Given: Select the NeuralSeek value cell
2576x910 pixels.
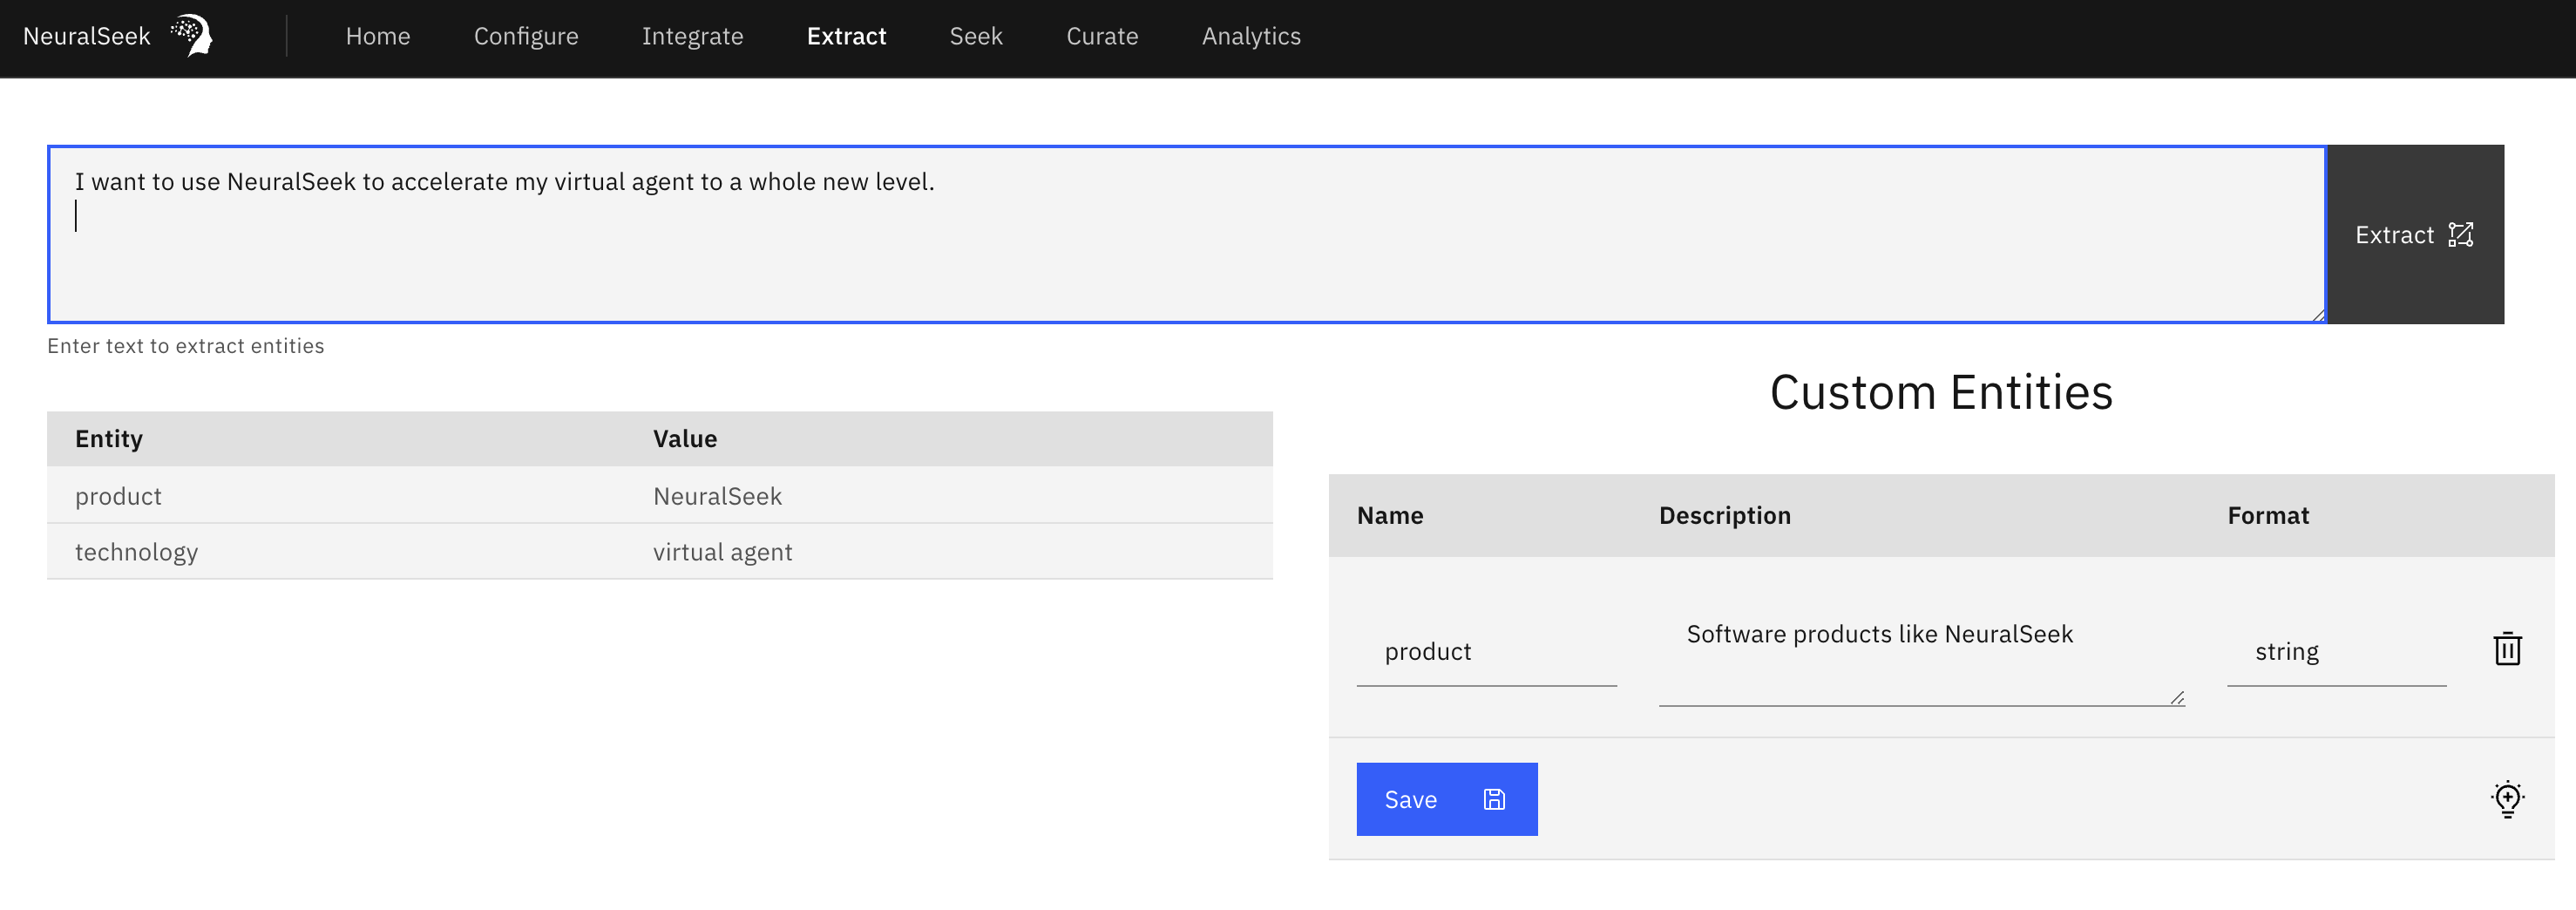Looking at the screenshot, I should (x=717, y=496).
